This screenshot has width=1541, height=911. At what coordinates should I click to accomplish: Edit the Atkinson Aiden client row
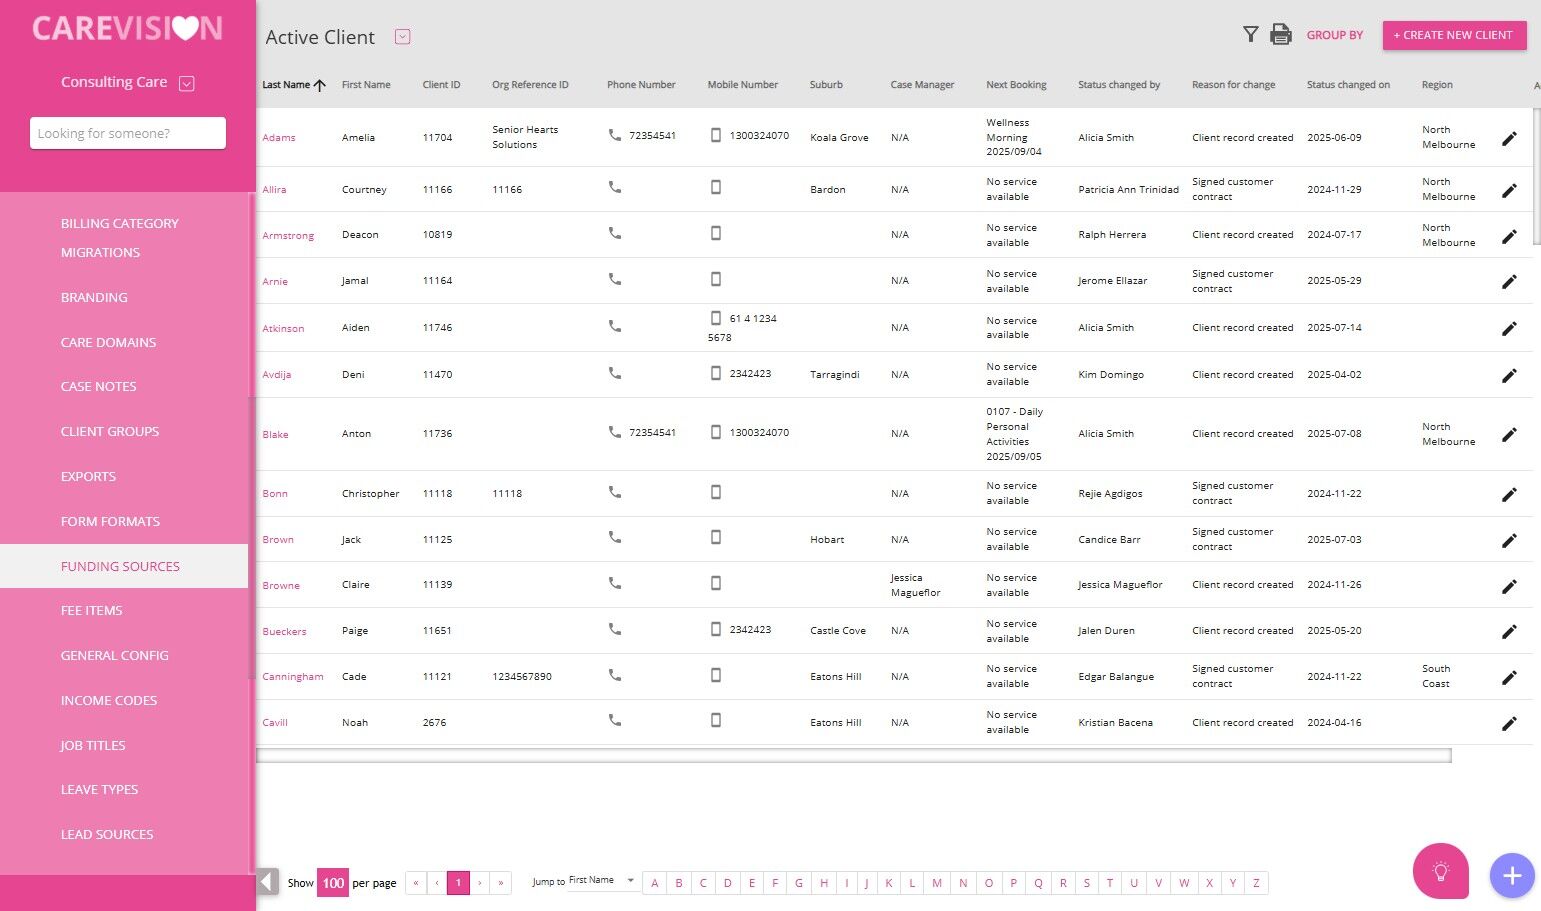tap(1509, 329)
